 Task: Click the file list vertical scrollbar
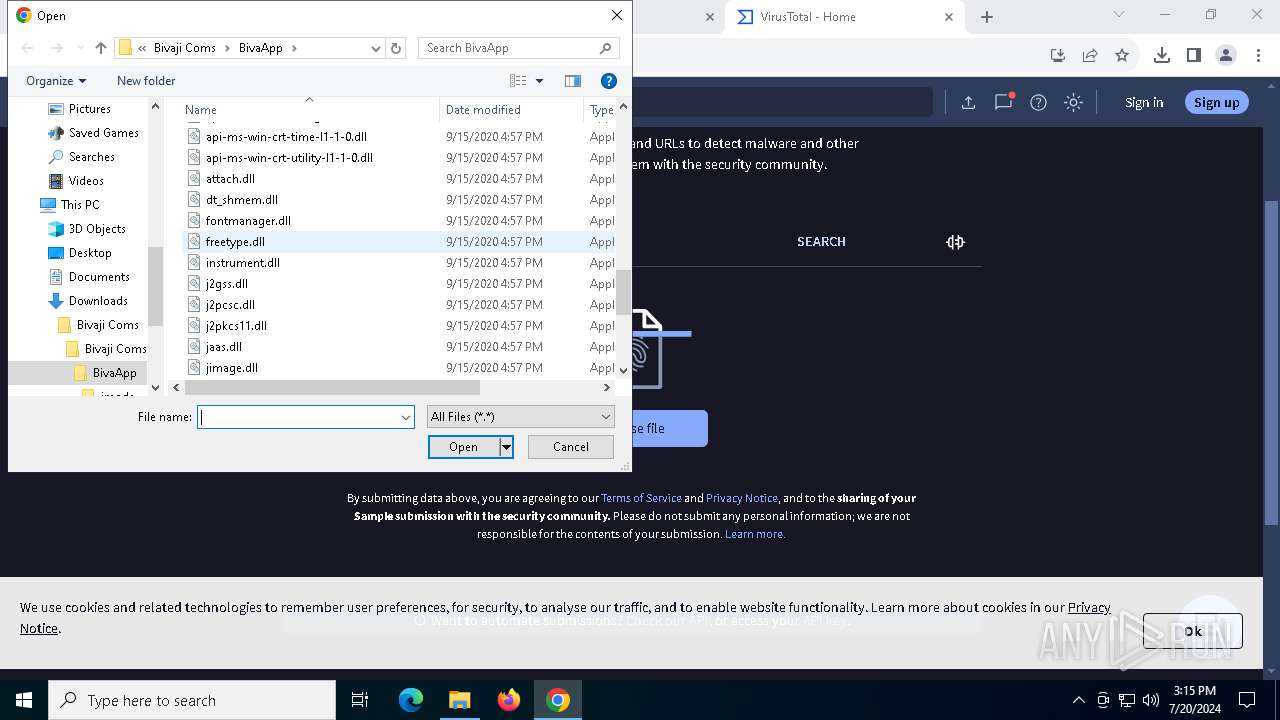(x=624, y=292)
